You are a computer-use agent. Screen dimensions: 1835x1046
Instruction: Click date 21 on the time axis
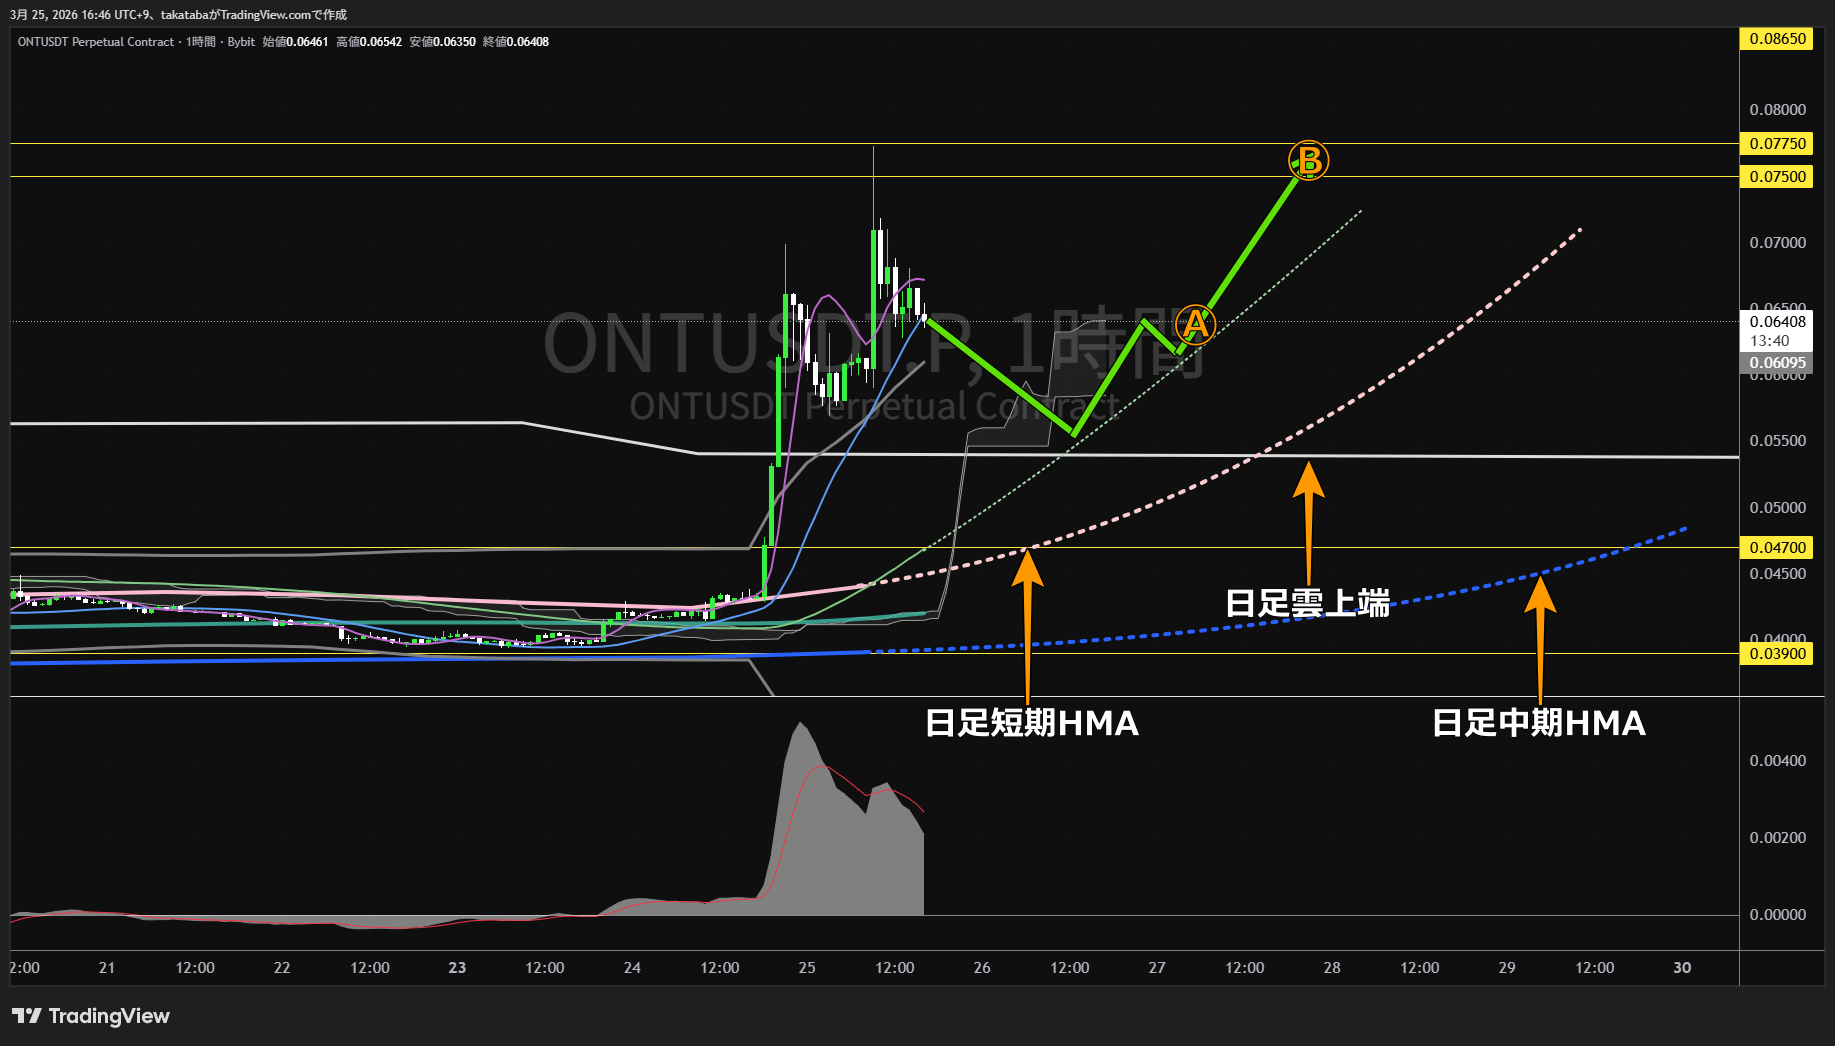107,968
